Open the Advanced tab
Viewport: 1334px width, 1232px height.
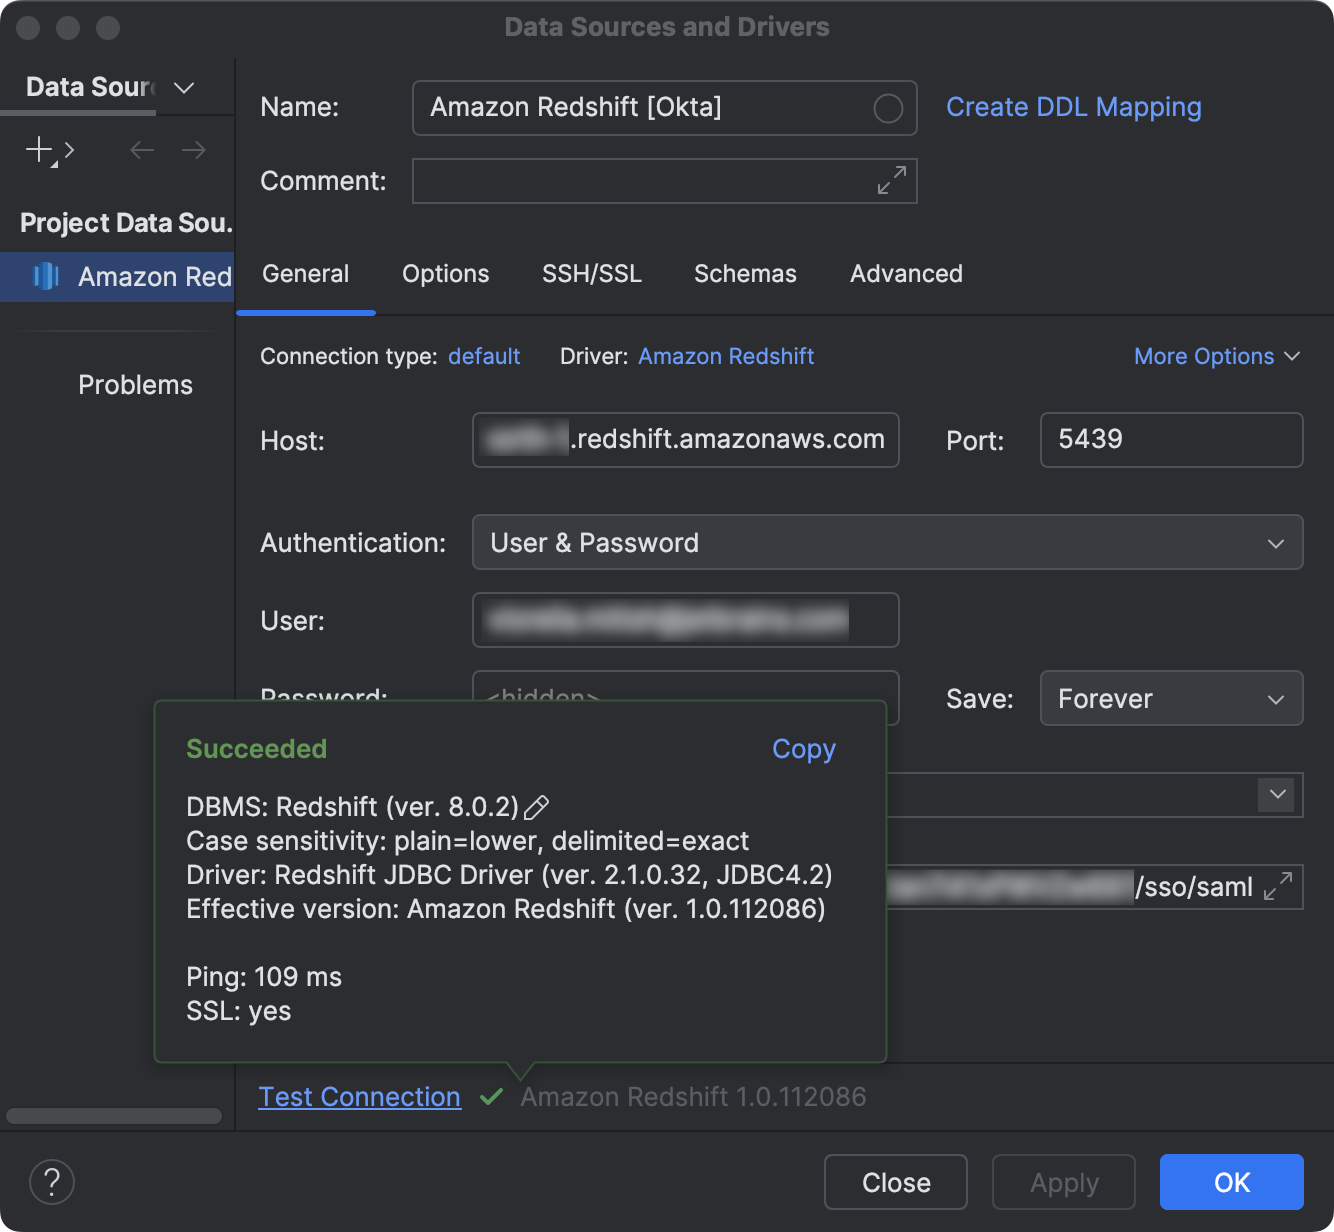click(907, 274)
